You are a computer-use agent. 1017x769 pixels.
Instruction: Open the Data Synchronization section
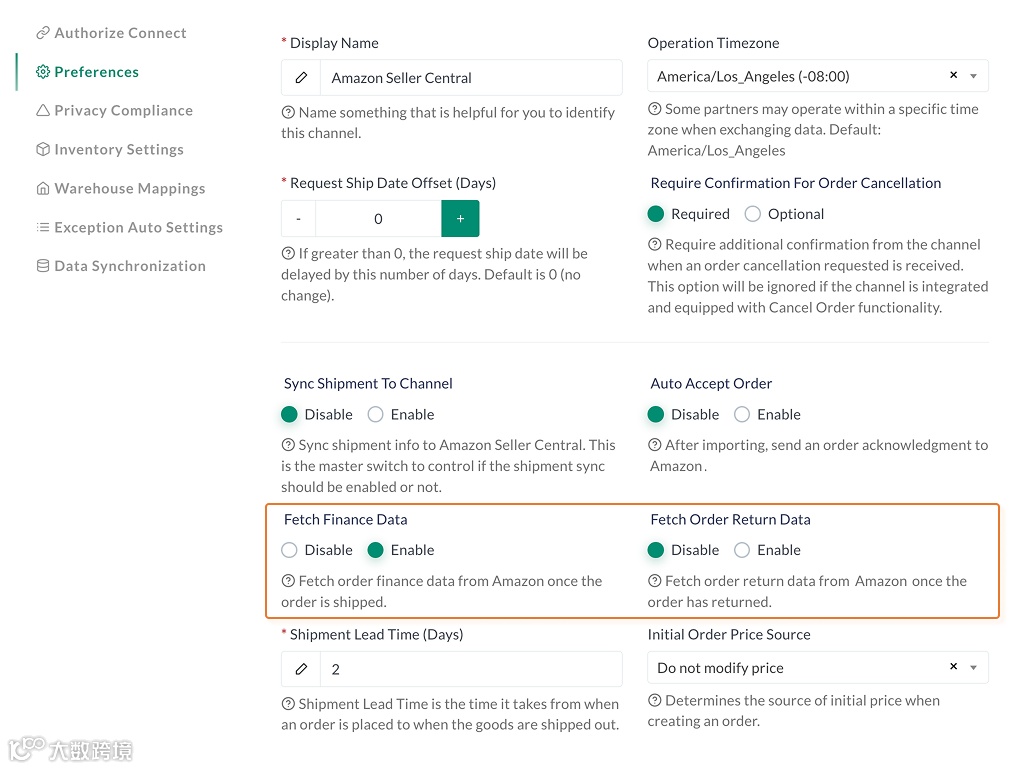129,266
